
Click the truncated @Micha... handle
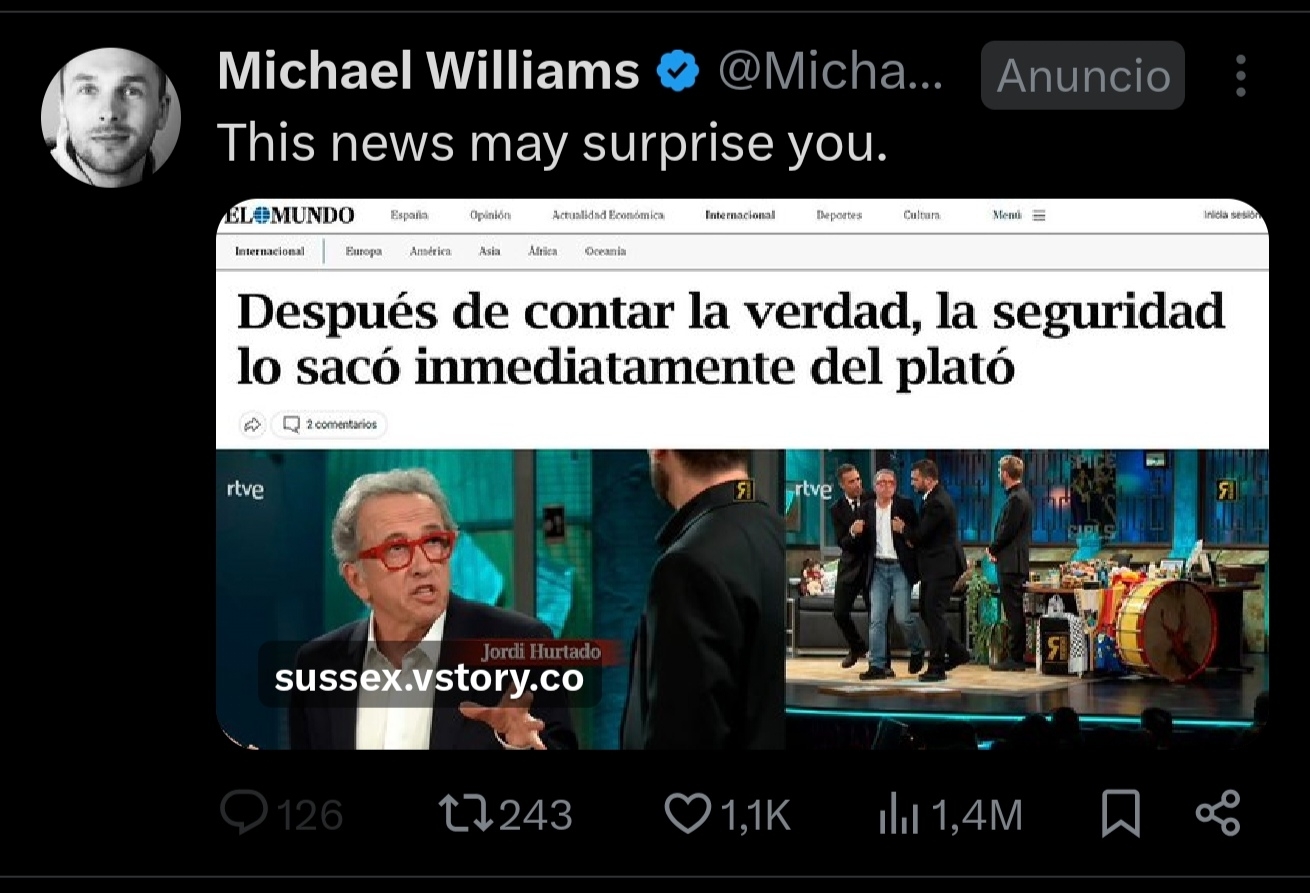pyautogui.click(x=830, y=72)
